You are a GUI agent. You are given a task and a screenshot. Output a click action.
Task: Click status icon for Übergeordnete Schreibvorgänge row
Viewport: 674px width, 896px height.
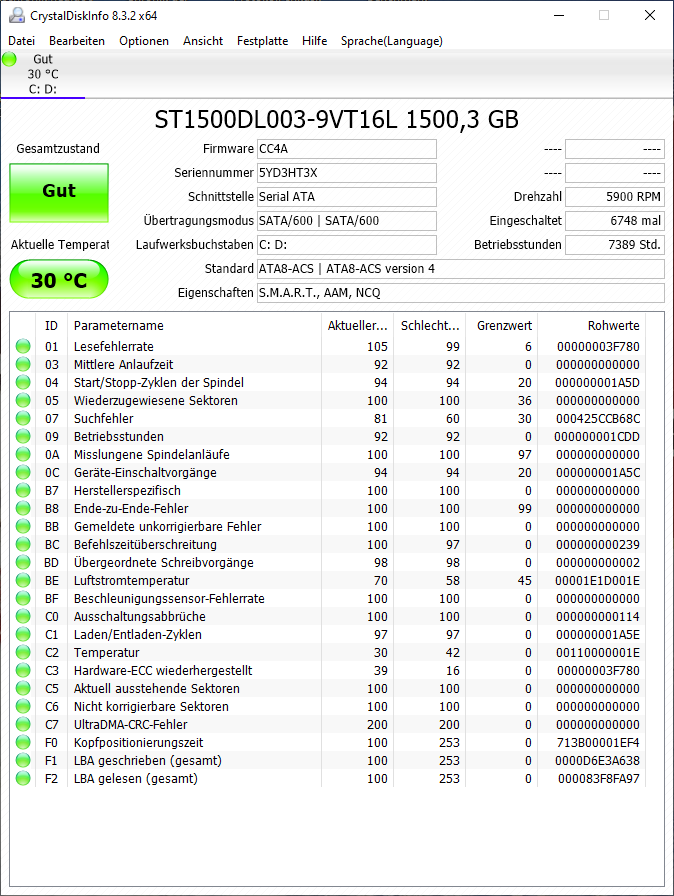click(23, 562)
